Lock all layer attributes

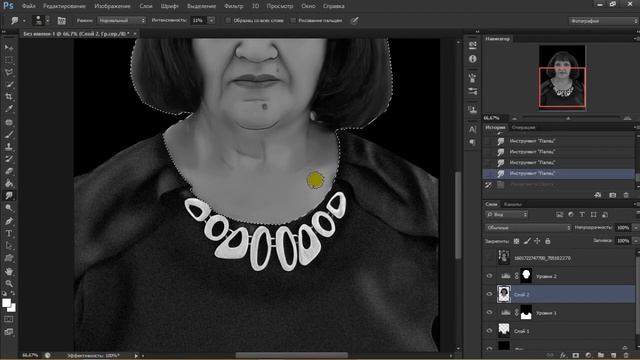pos(548,241)
